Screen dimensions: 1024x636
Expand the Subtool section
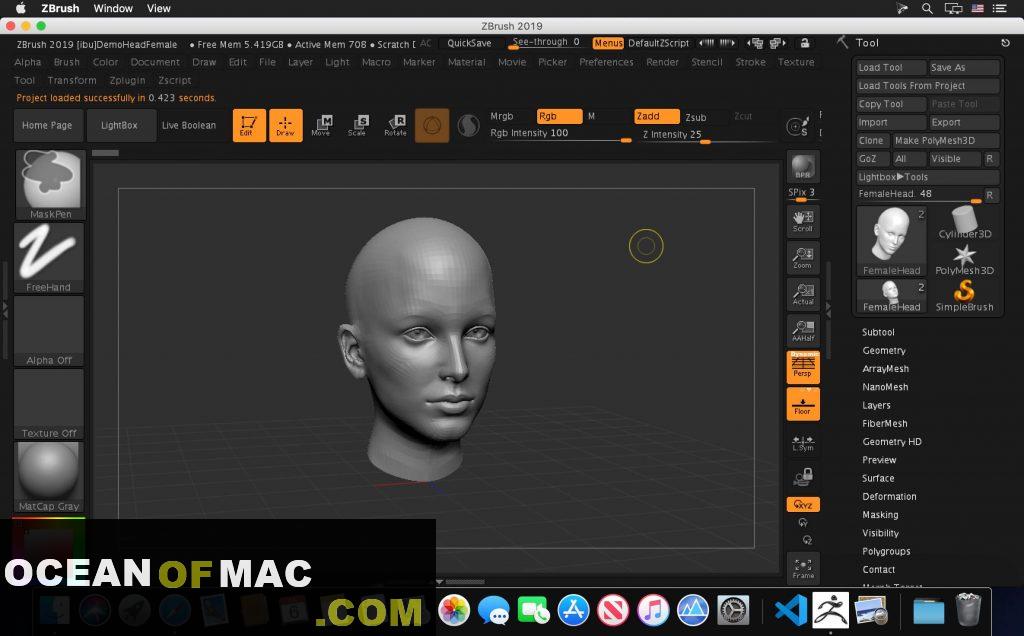click(878, 332)
